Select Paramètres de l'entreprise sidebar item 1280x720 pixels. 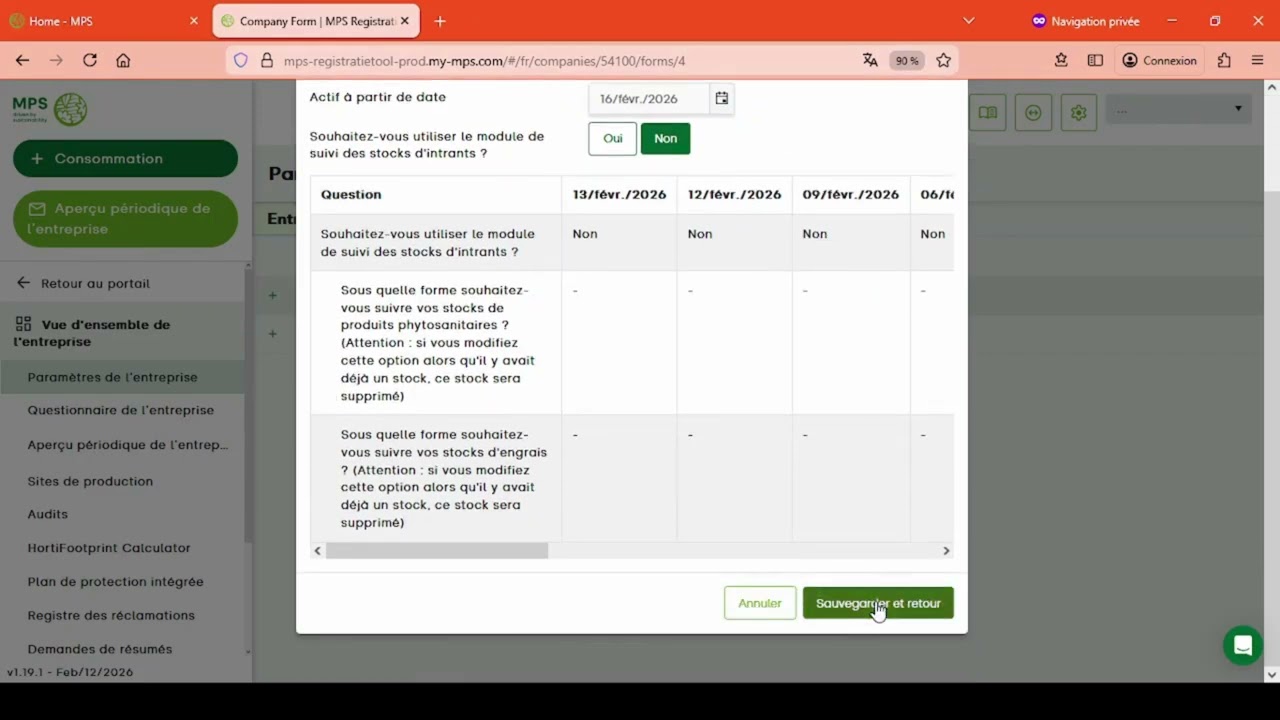[x=122, y=377]
